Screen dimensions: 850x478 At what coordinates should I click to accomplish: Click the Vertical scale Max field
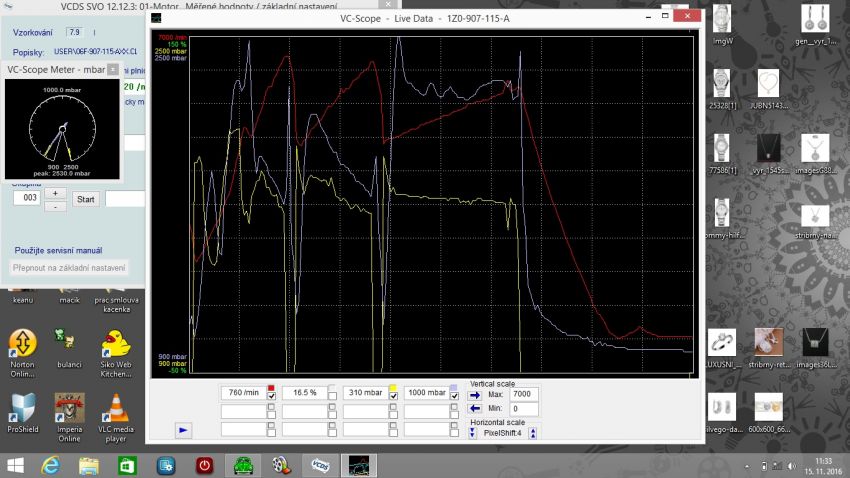pyautogui.click(x=524, y=395)
